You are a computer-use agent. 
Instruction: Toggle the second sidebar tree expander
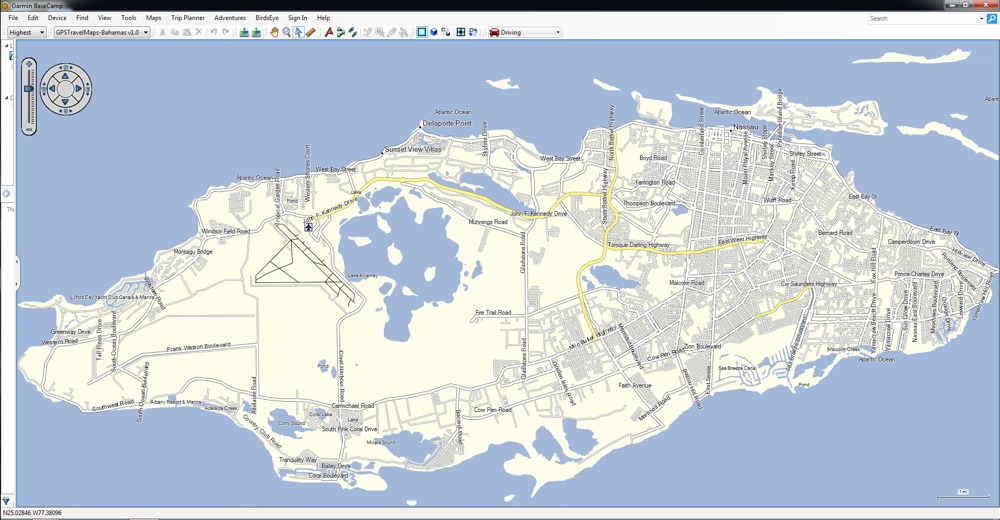pyautogui.click(x=7, y=98)
